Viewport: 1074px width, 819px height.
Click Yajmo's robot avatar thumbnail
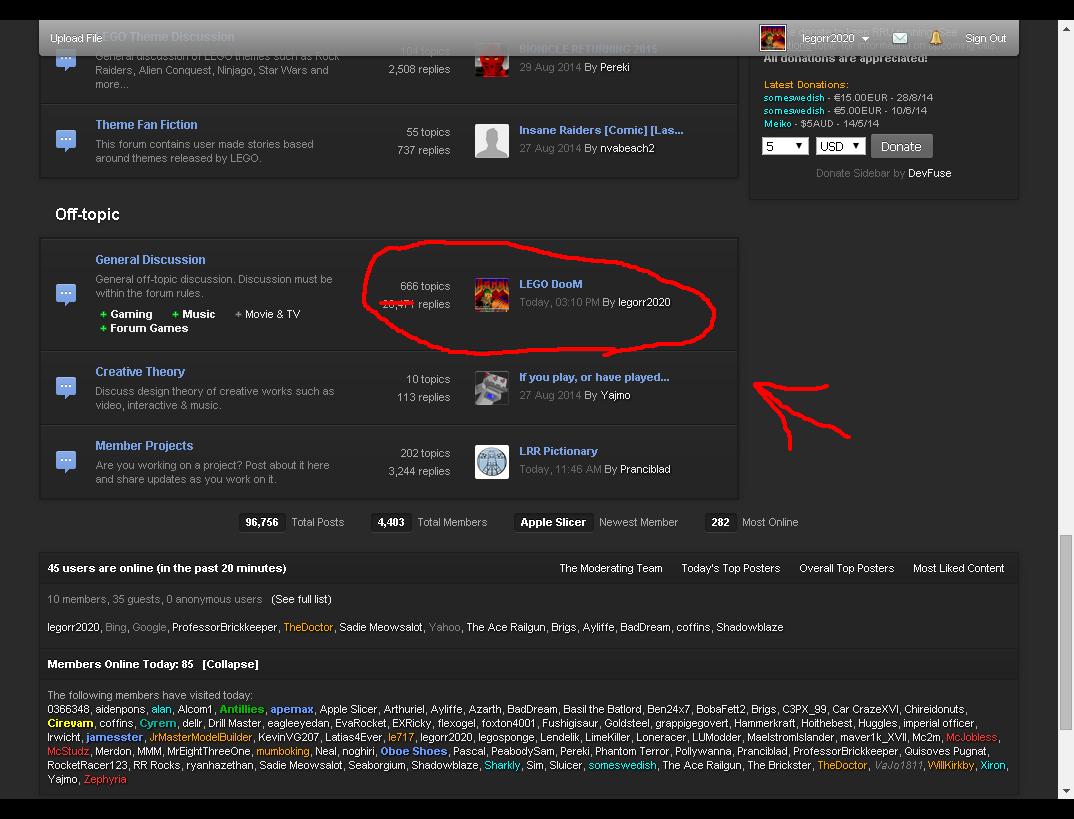[x=492, y=388]
